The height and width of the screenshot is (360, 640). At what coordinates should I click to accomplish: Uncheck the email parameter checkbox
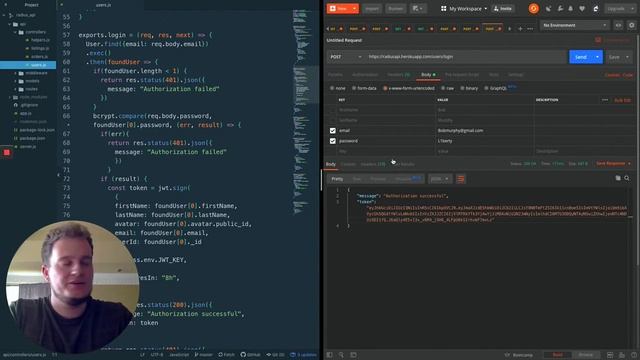[333, 131]
